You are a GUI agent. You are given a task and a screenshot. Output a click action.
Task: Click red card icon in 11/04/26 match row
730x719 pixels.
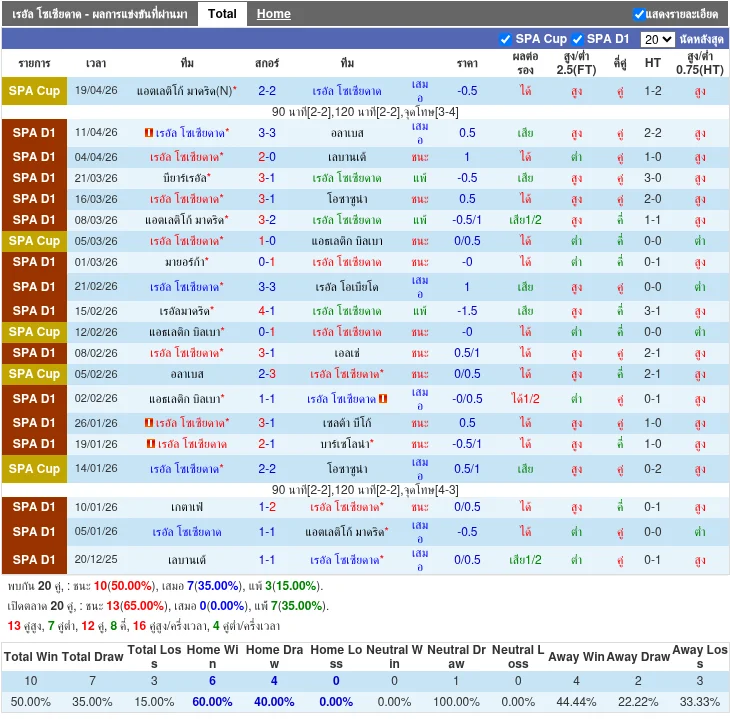pos(149,133)
